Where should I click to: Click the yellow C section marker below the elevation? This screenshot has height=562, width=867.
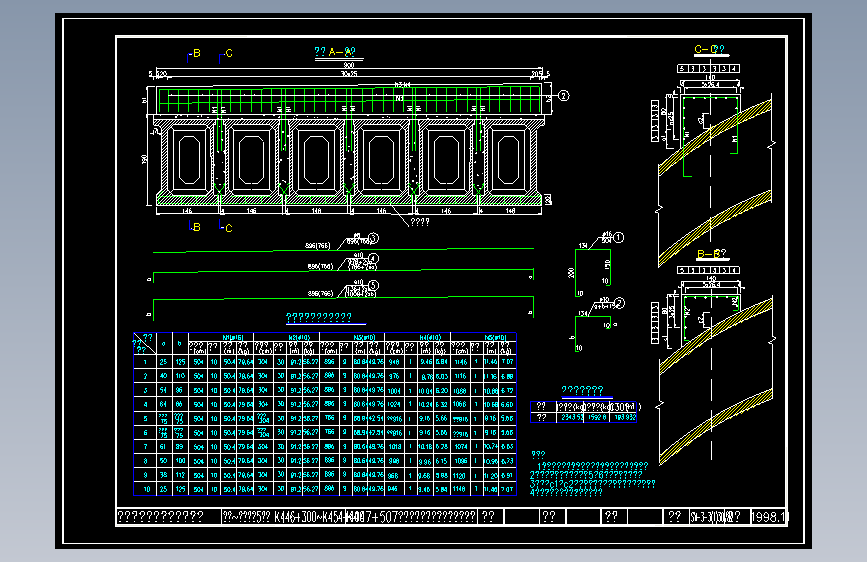pyautogui.click(x=228, y=228)
